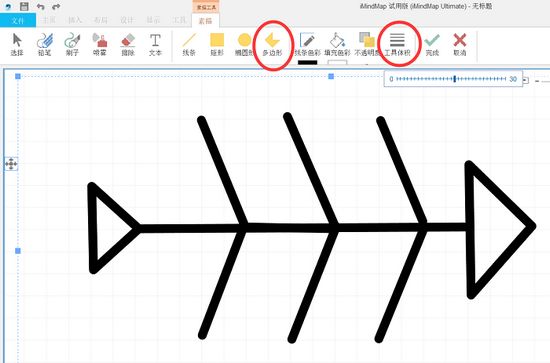Click the left-middle blue selection handle
The image size is (550, 363).
pyautogui.click(x=18, y=251)
